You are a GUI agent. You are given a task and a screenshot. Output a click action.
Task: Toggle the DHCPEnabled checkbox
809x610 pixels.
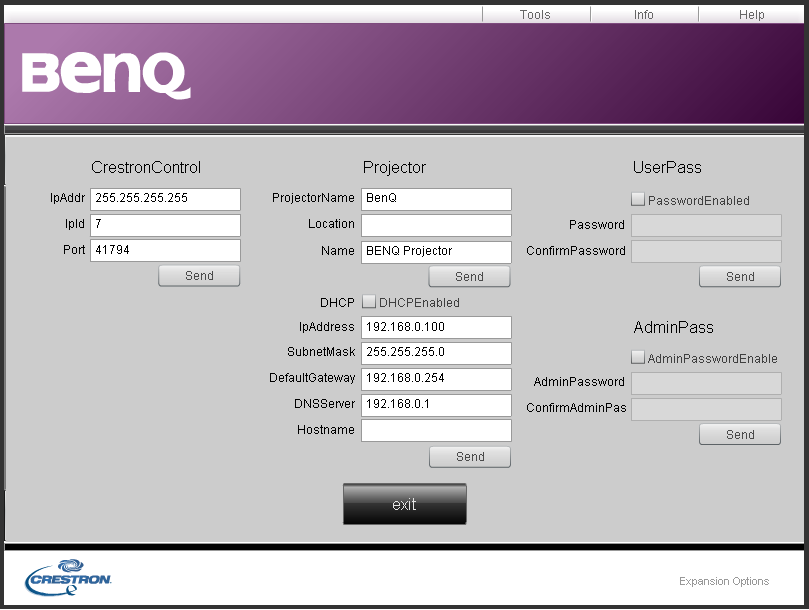(368, 301)
